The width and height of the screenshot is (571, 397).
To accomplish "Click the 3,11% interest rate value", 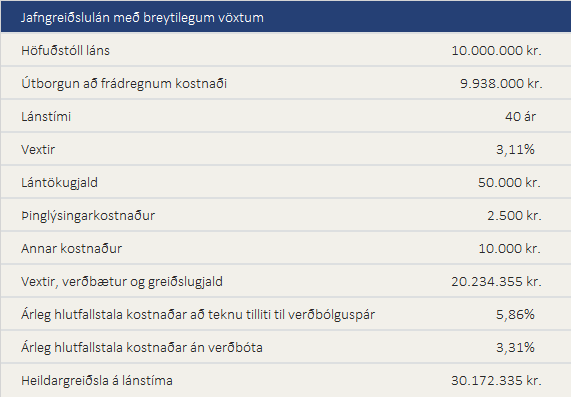I will click(515, 149).
